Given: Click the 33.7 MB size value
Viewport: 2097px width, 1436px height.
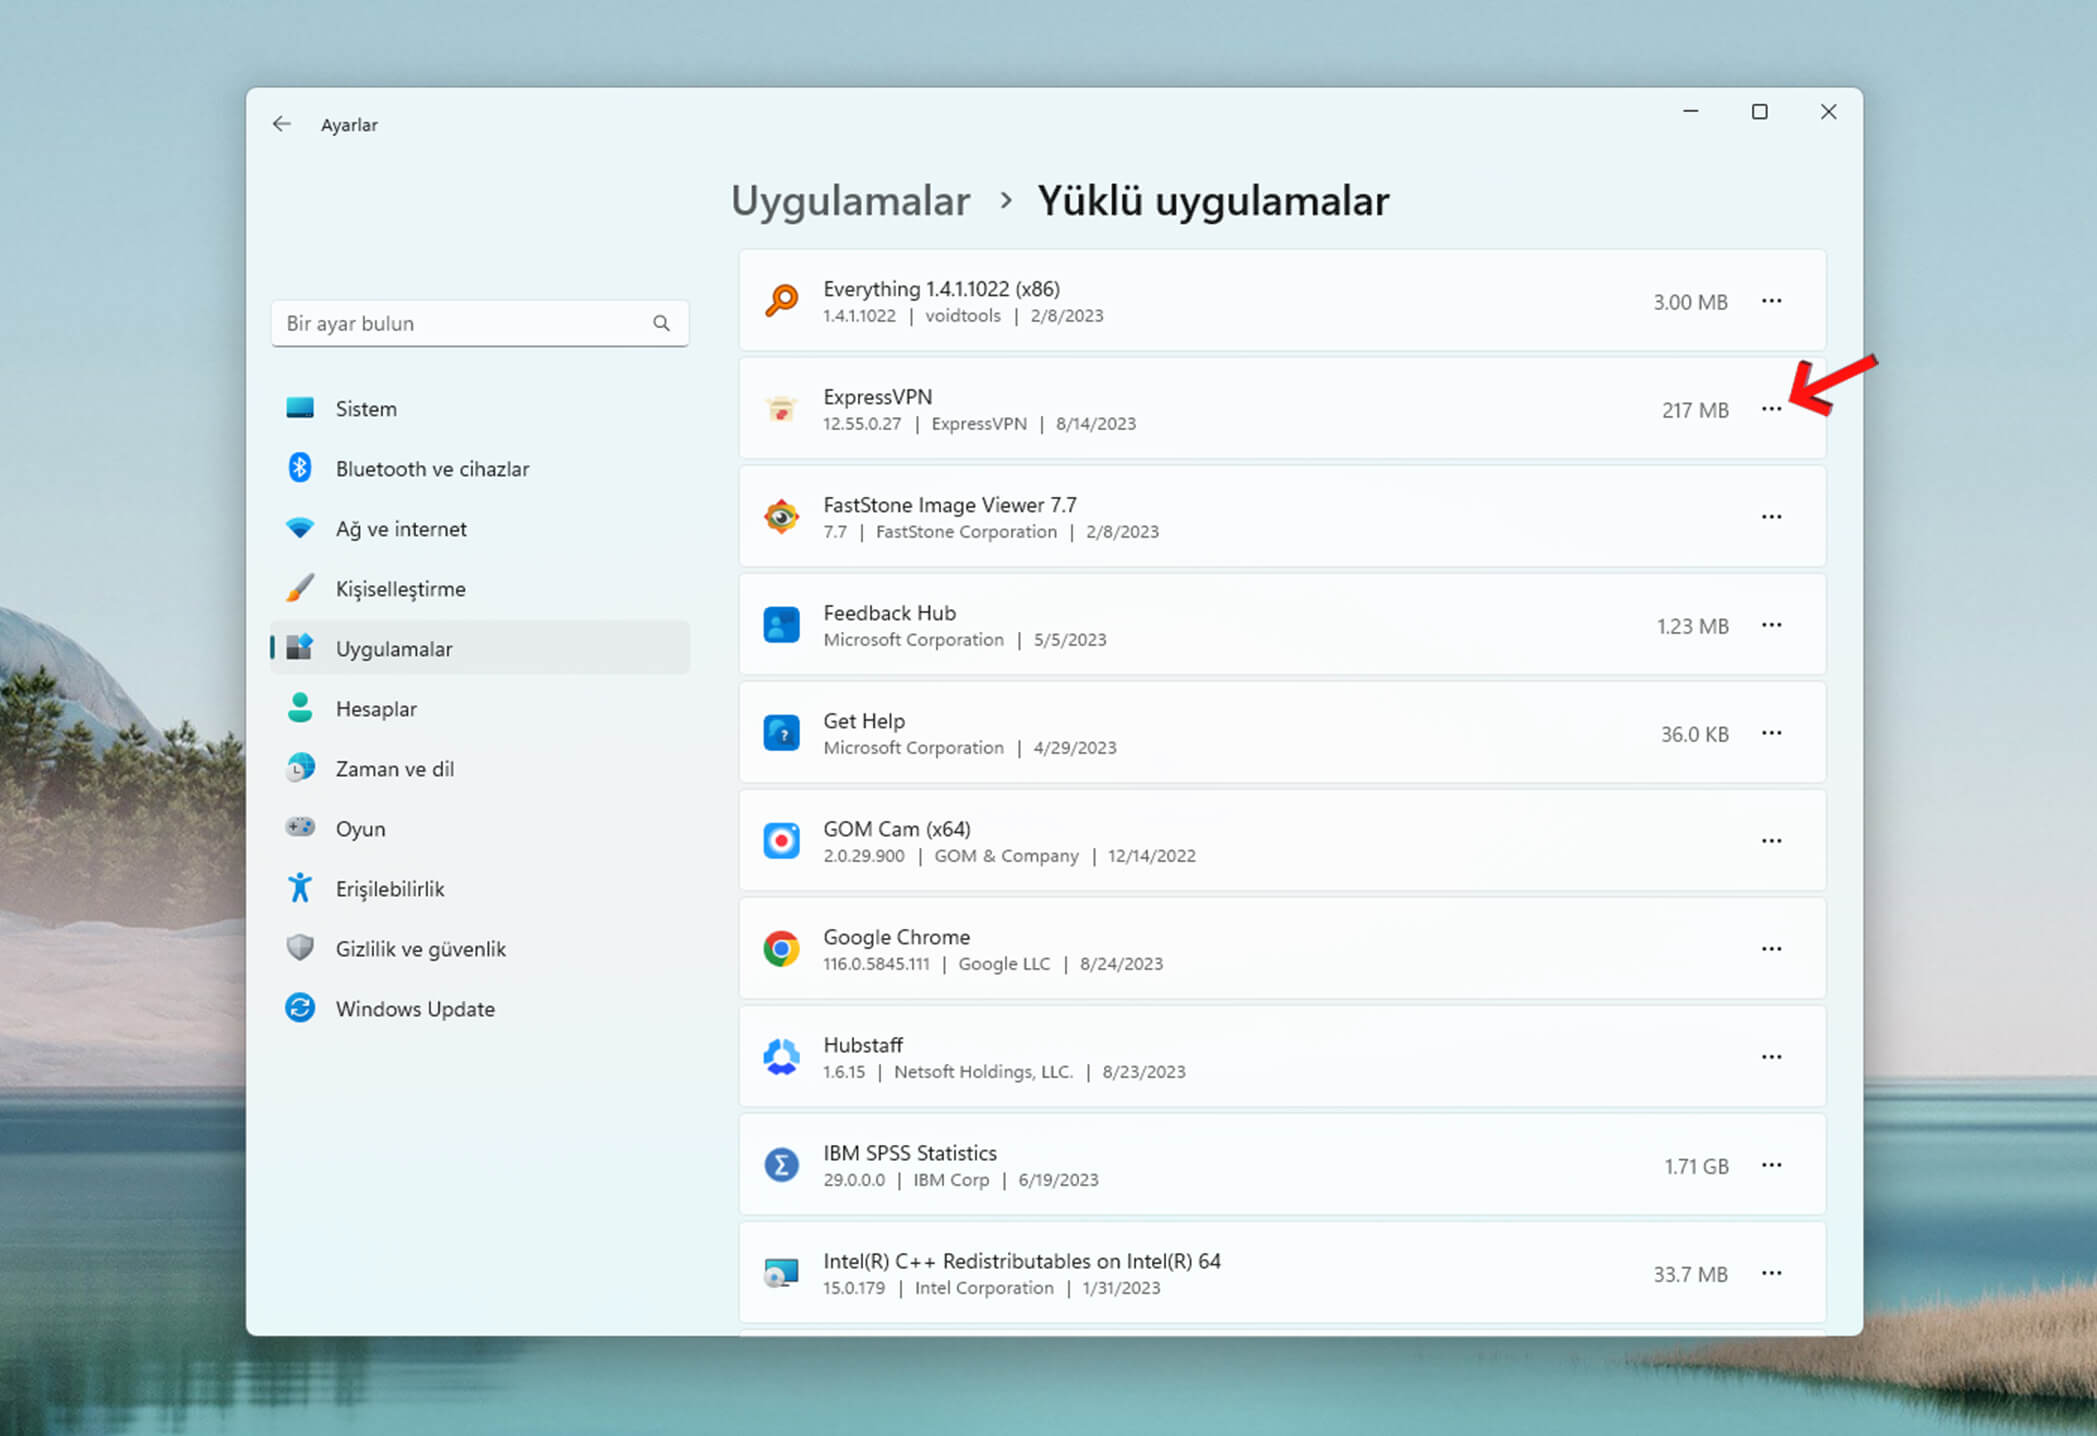Looking at the screenshot, I should click(x=1690, y=1274).
